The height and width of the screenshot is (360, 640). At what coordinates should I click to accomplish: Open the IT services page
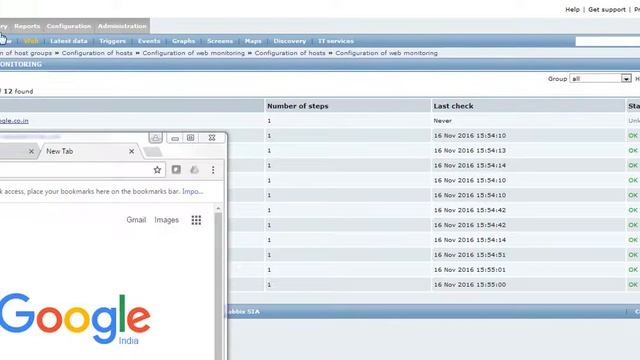pyautogui.click(x=336, y=41)
